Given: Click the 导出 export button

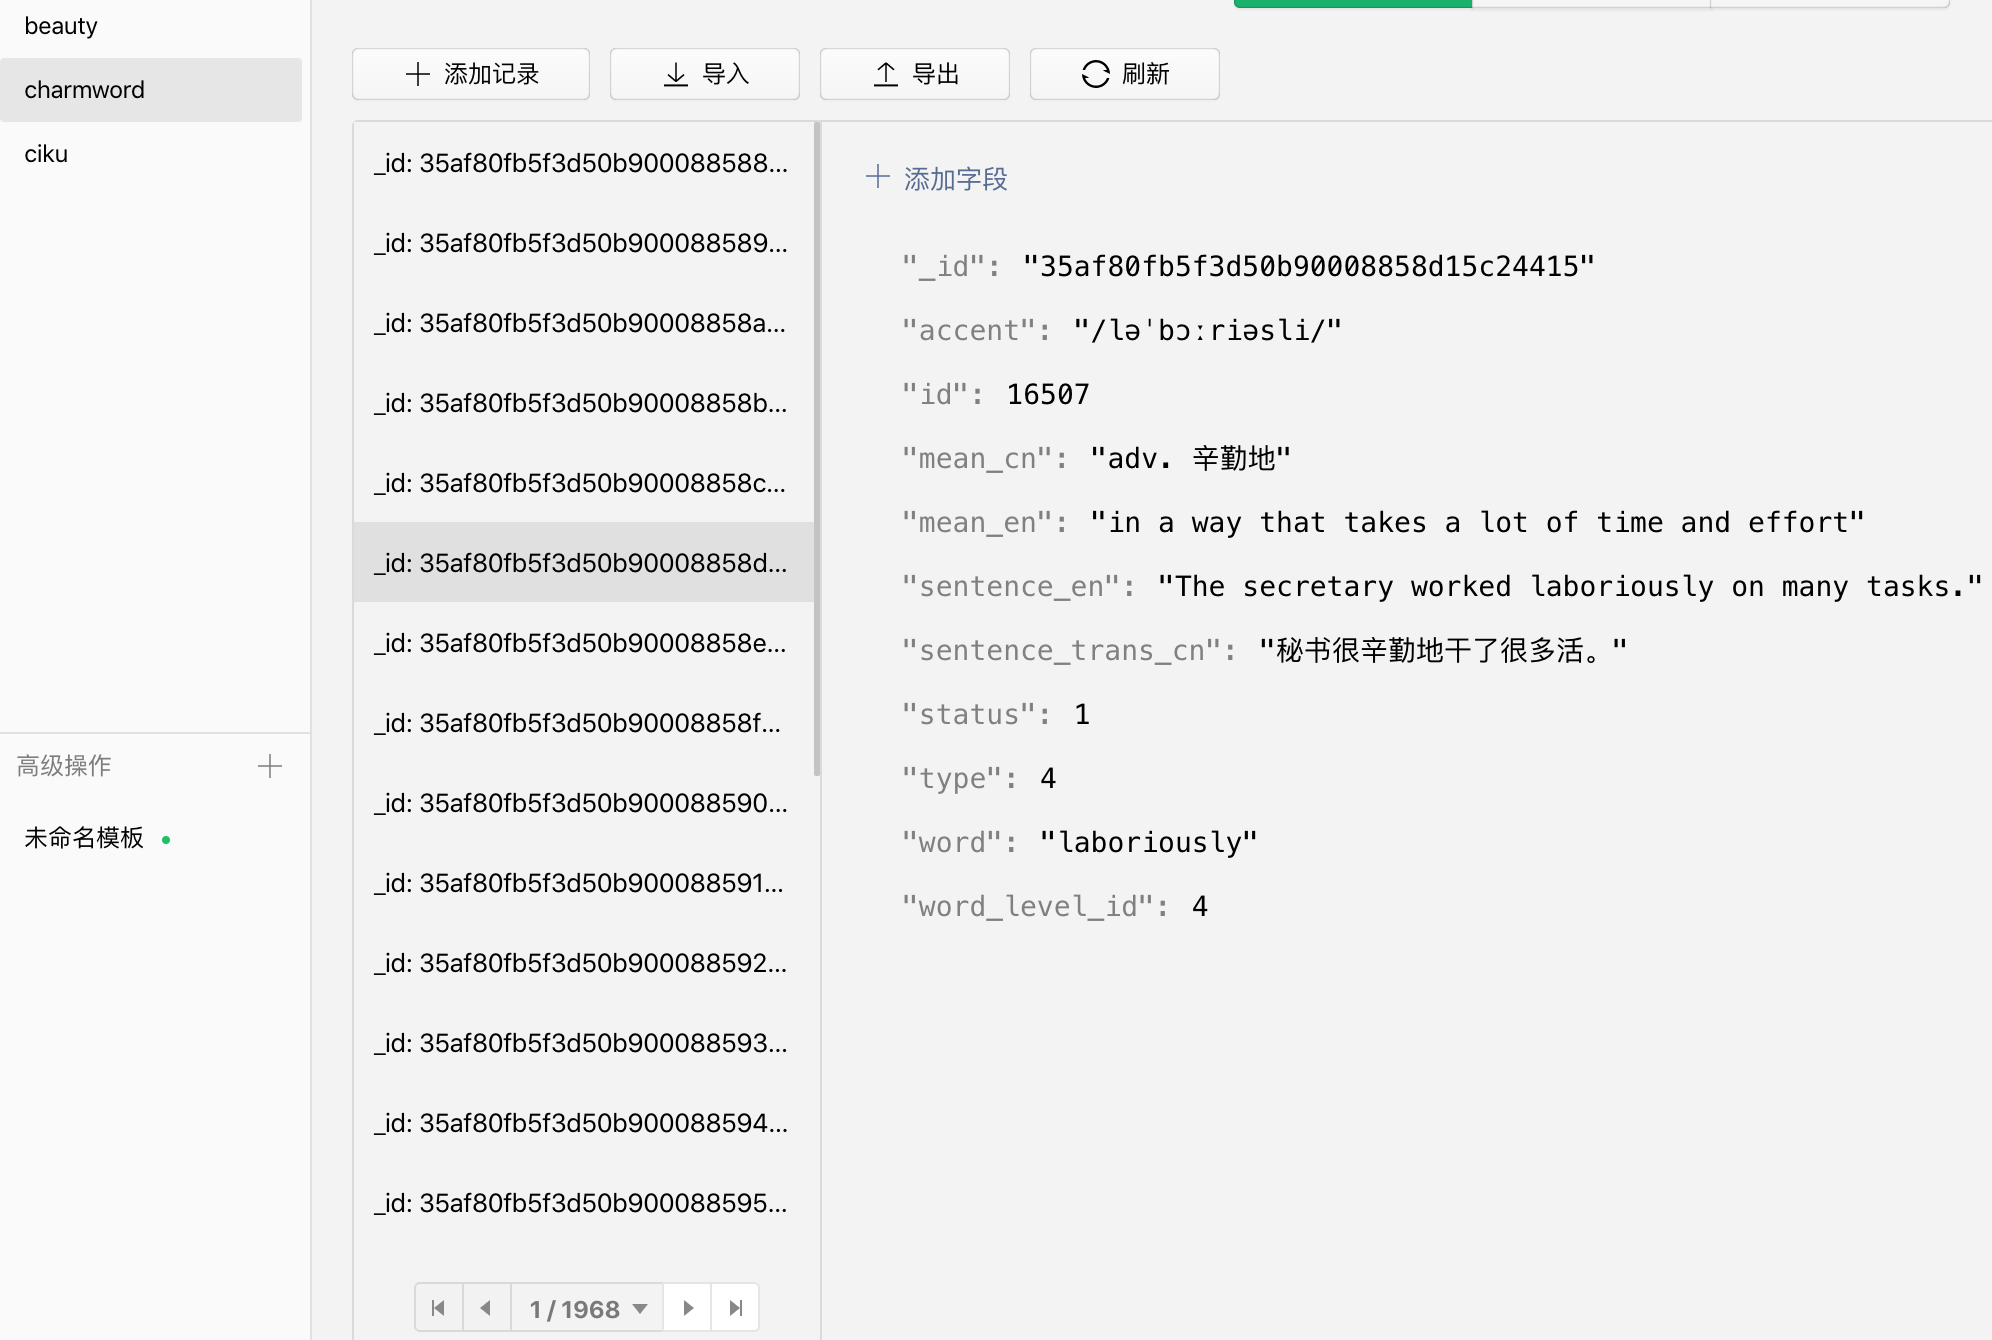Looking at the screenshot, I should [x=915, y=74].
